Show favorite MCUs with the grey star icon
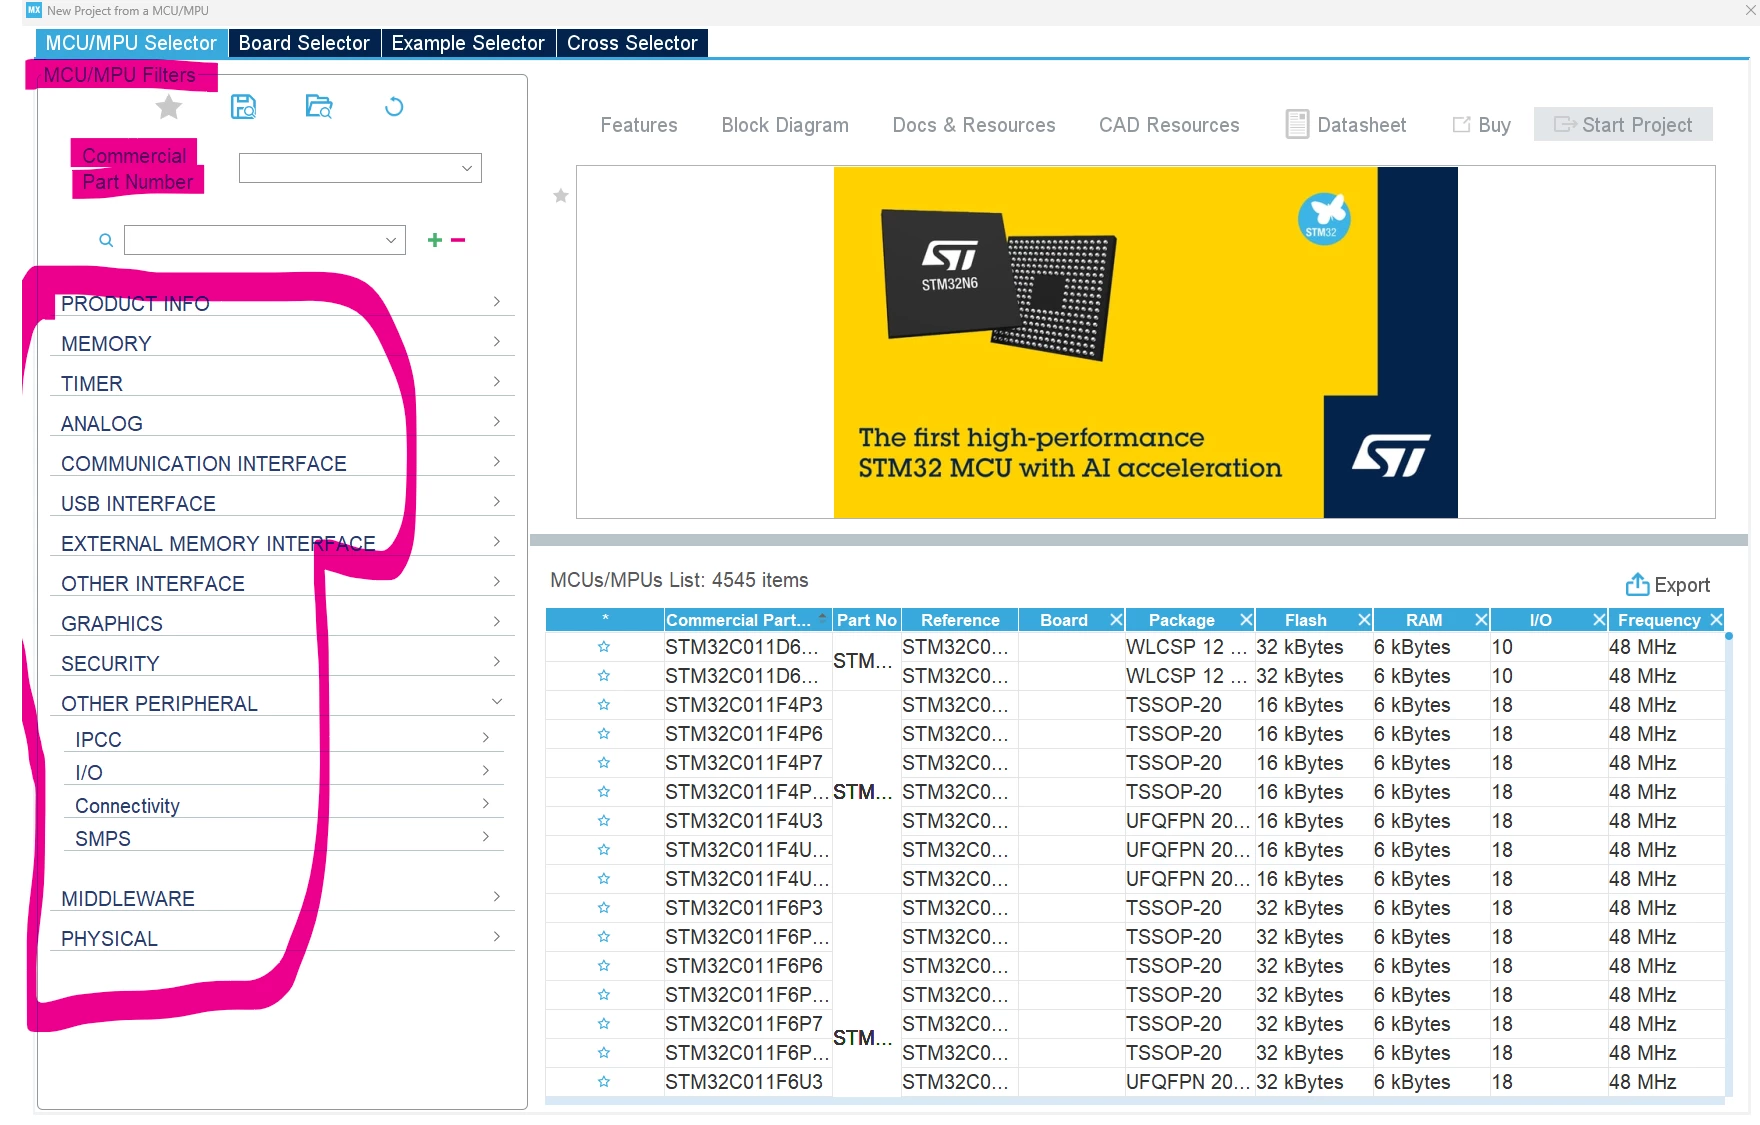The width and height of the screenshot is (1760, 1125). [169, 107]
